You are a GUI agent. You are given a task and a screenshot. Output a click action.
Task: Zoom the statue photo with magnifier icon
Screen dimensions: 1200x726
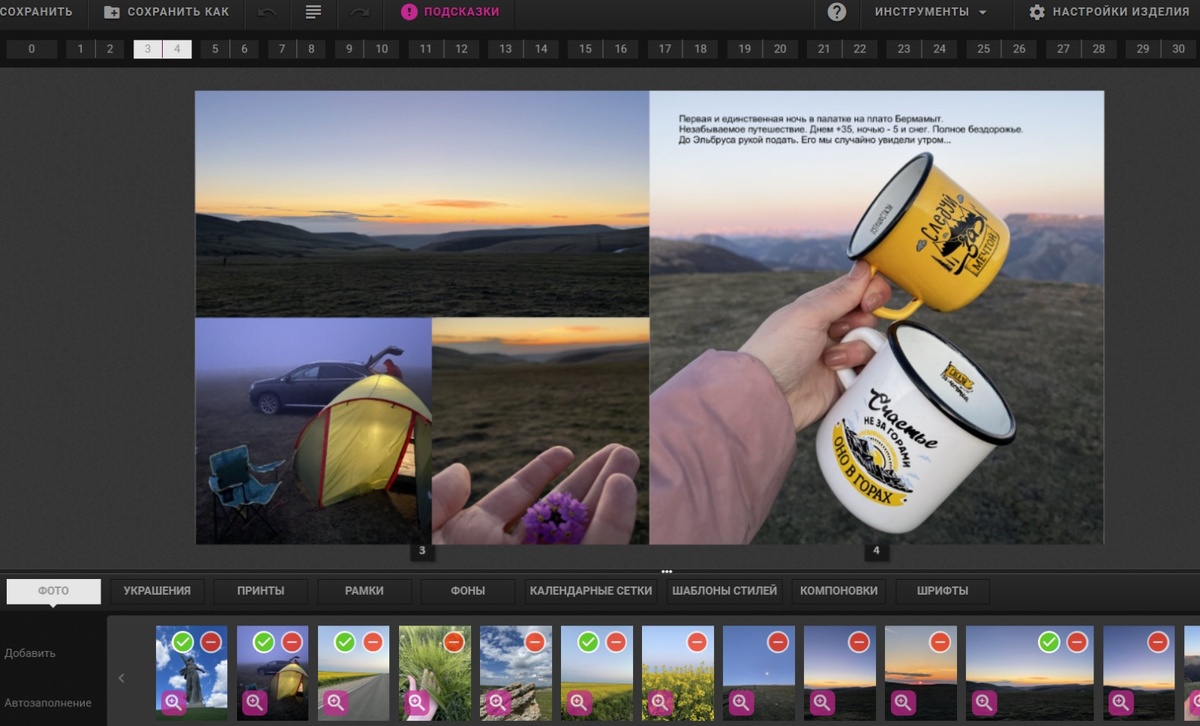173,703
